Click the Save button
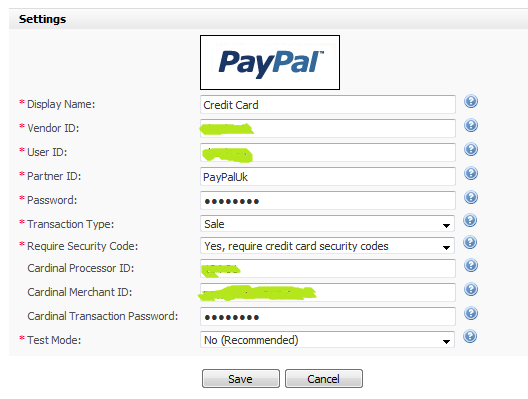The image size is (528, 399). click(241, 379)
